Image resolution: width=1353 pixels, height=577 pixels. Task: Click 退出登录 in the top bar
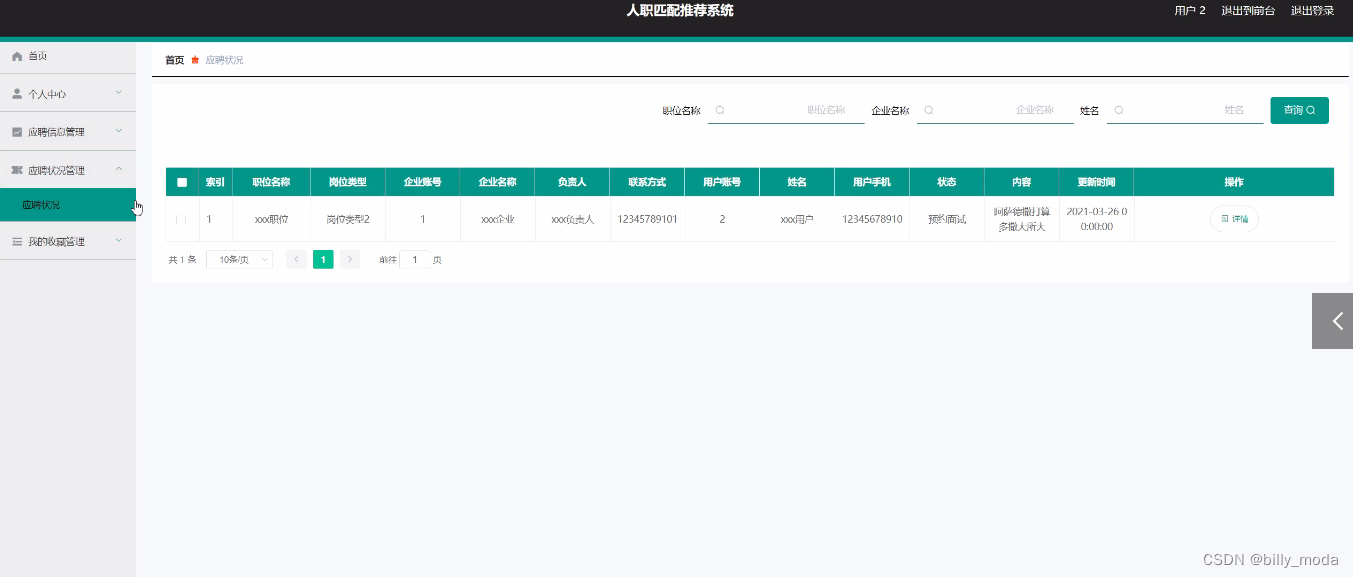click(1313, 11)
